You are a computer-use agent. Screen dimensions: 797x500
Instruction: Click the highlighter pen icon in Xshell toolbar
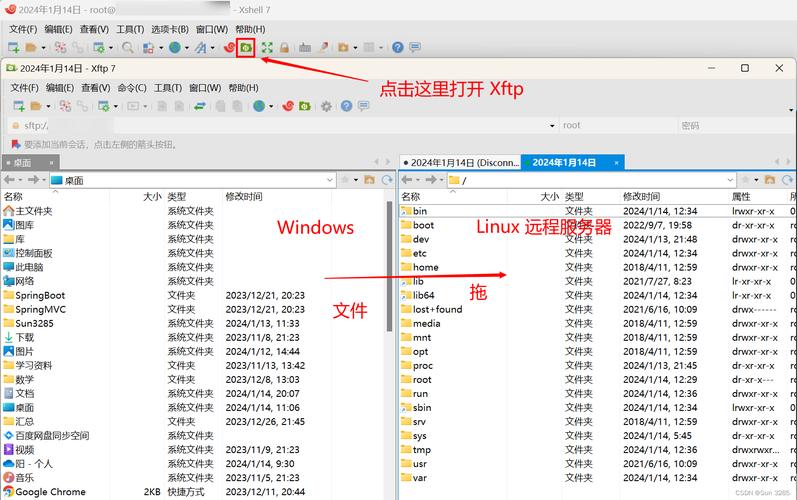click(x=323, y=48)
